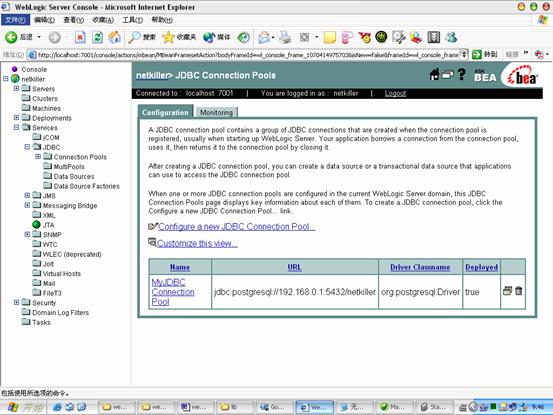This screenshot has height=415, width=553.
Task: Click Configure a new JDBC Connection Pool link
Action: tap(237, 227)
